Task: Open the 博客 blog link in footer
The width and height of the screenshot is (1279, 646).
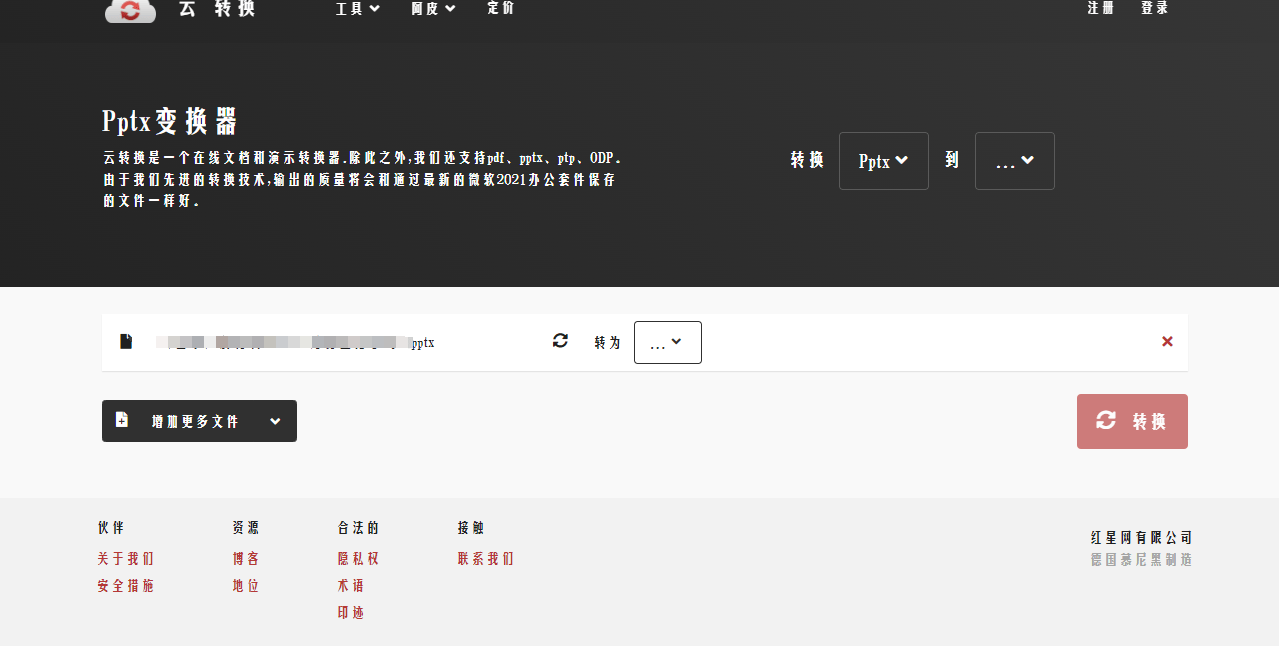Action: click(246, 559)
